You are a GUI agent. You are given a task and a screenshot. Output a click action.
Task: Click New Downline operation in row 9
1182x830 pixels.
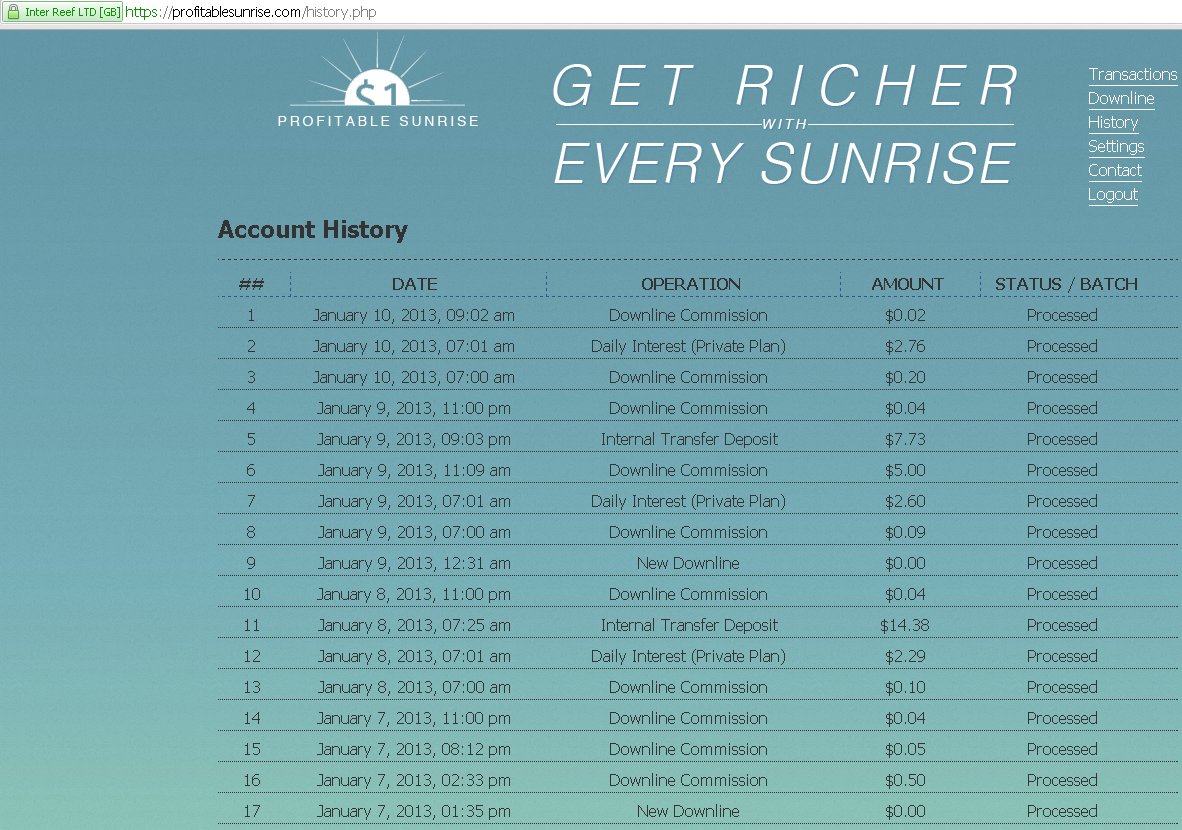coord(687,563)
